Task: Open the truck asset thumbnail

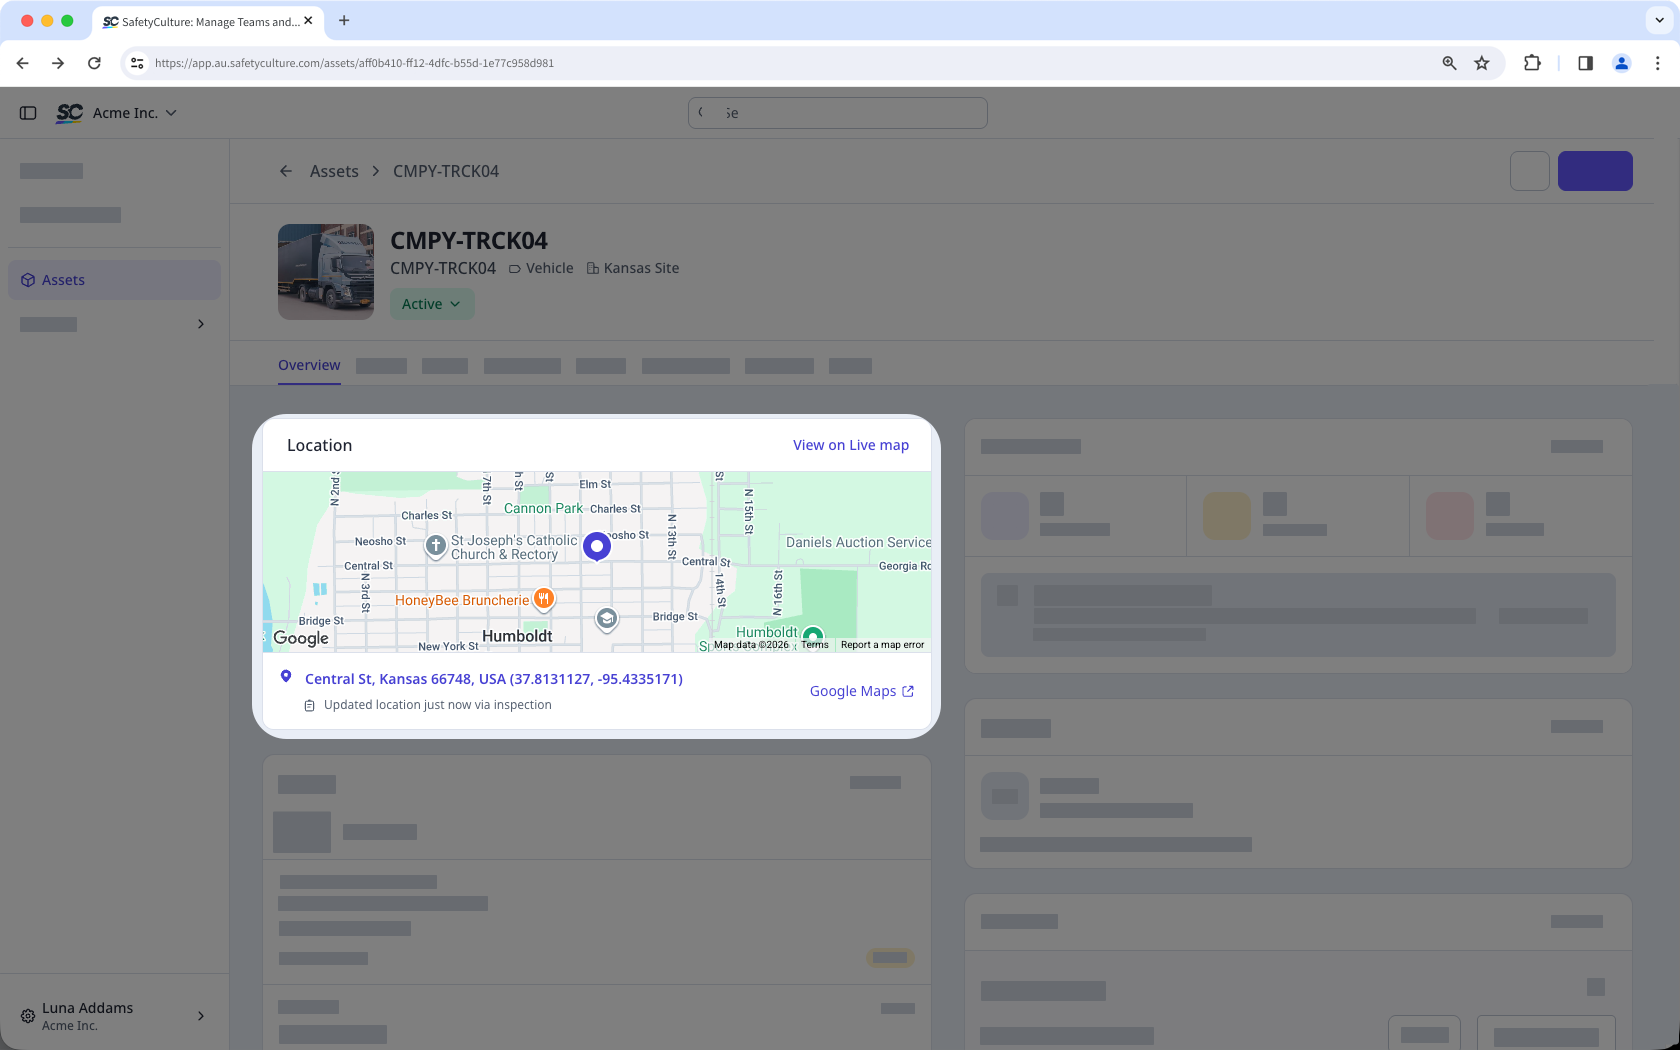Action: [326, 272]
